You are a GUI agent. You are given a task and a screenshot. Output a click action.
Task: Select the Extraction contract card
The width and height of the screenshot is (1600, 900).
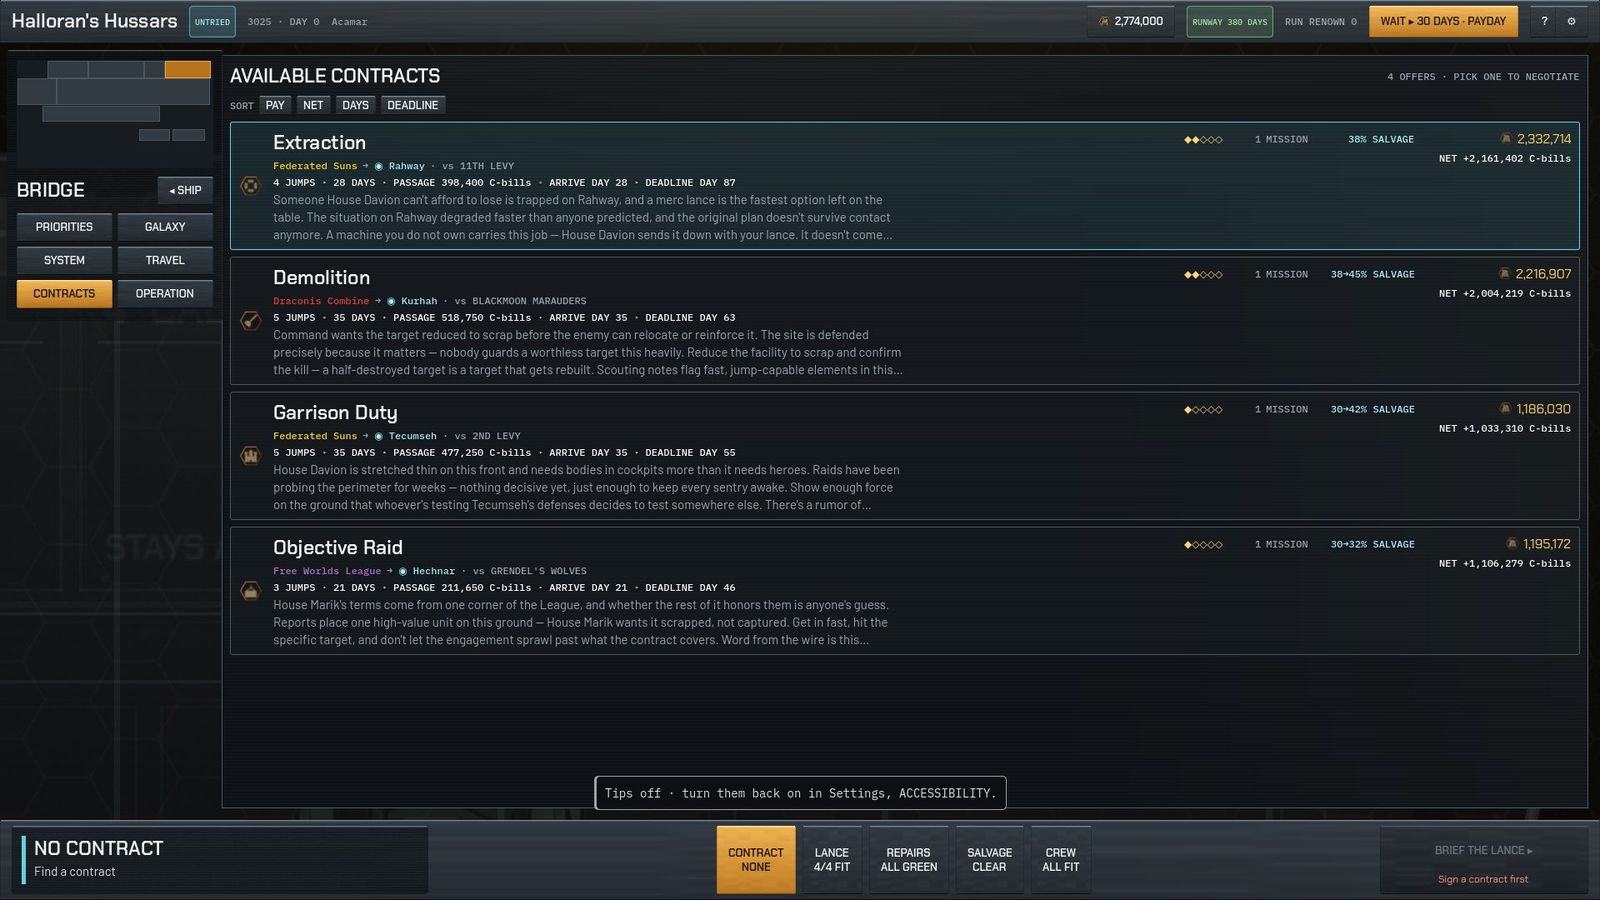pos(905,186)
